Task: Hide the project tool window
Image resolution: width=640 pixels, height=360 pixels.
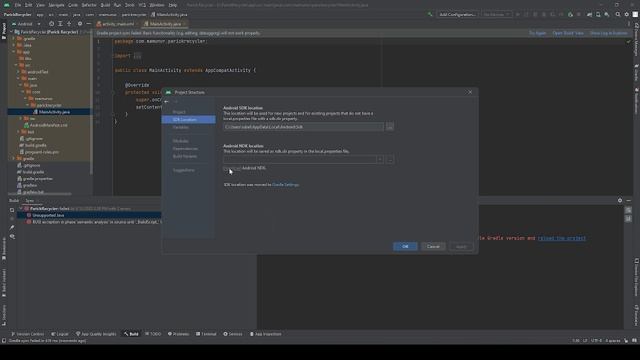Action: [89, 24]
